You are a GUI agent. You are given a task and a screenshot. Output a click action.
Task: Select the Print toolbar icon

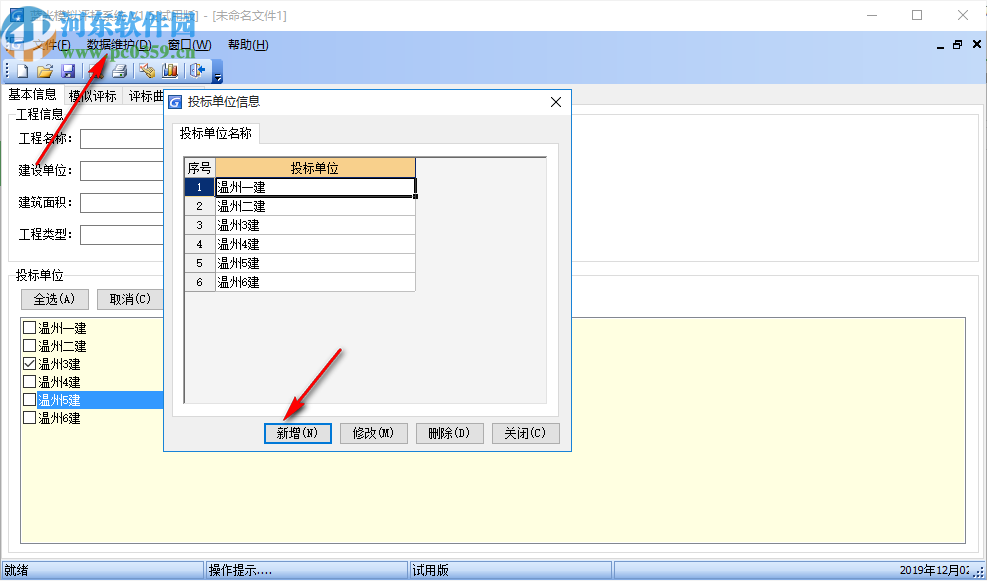coord(120,71)
